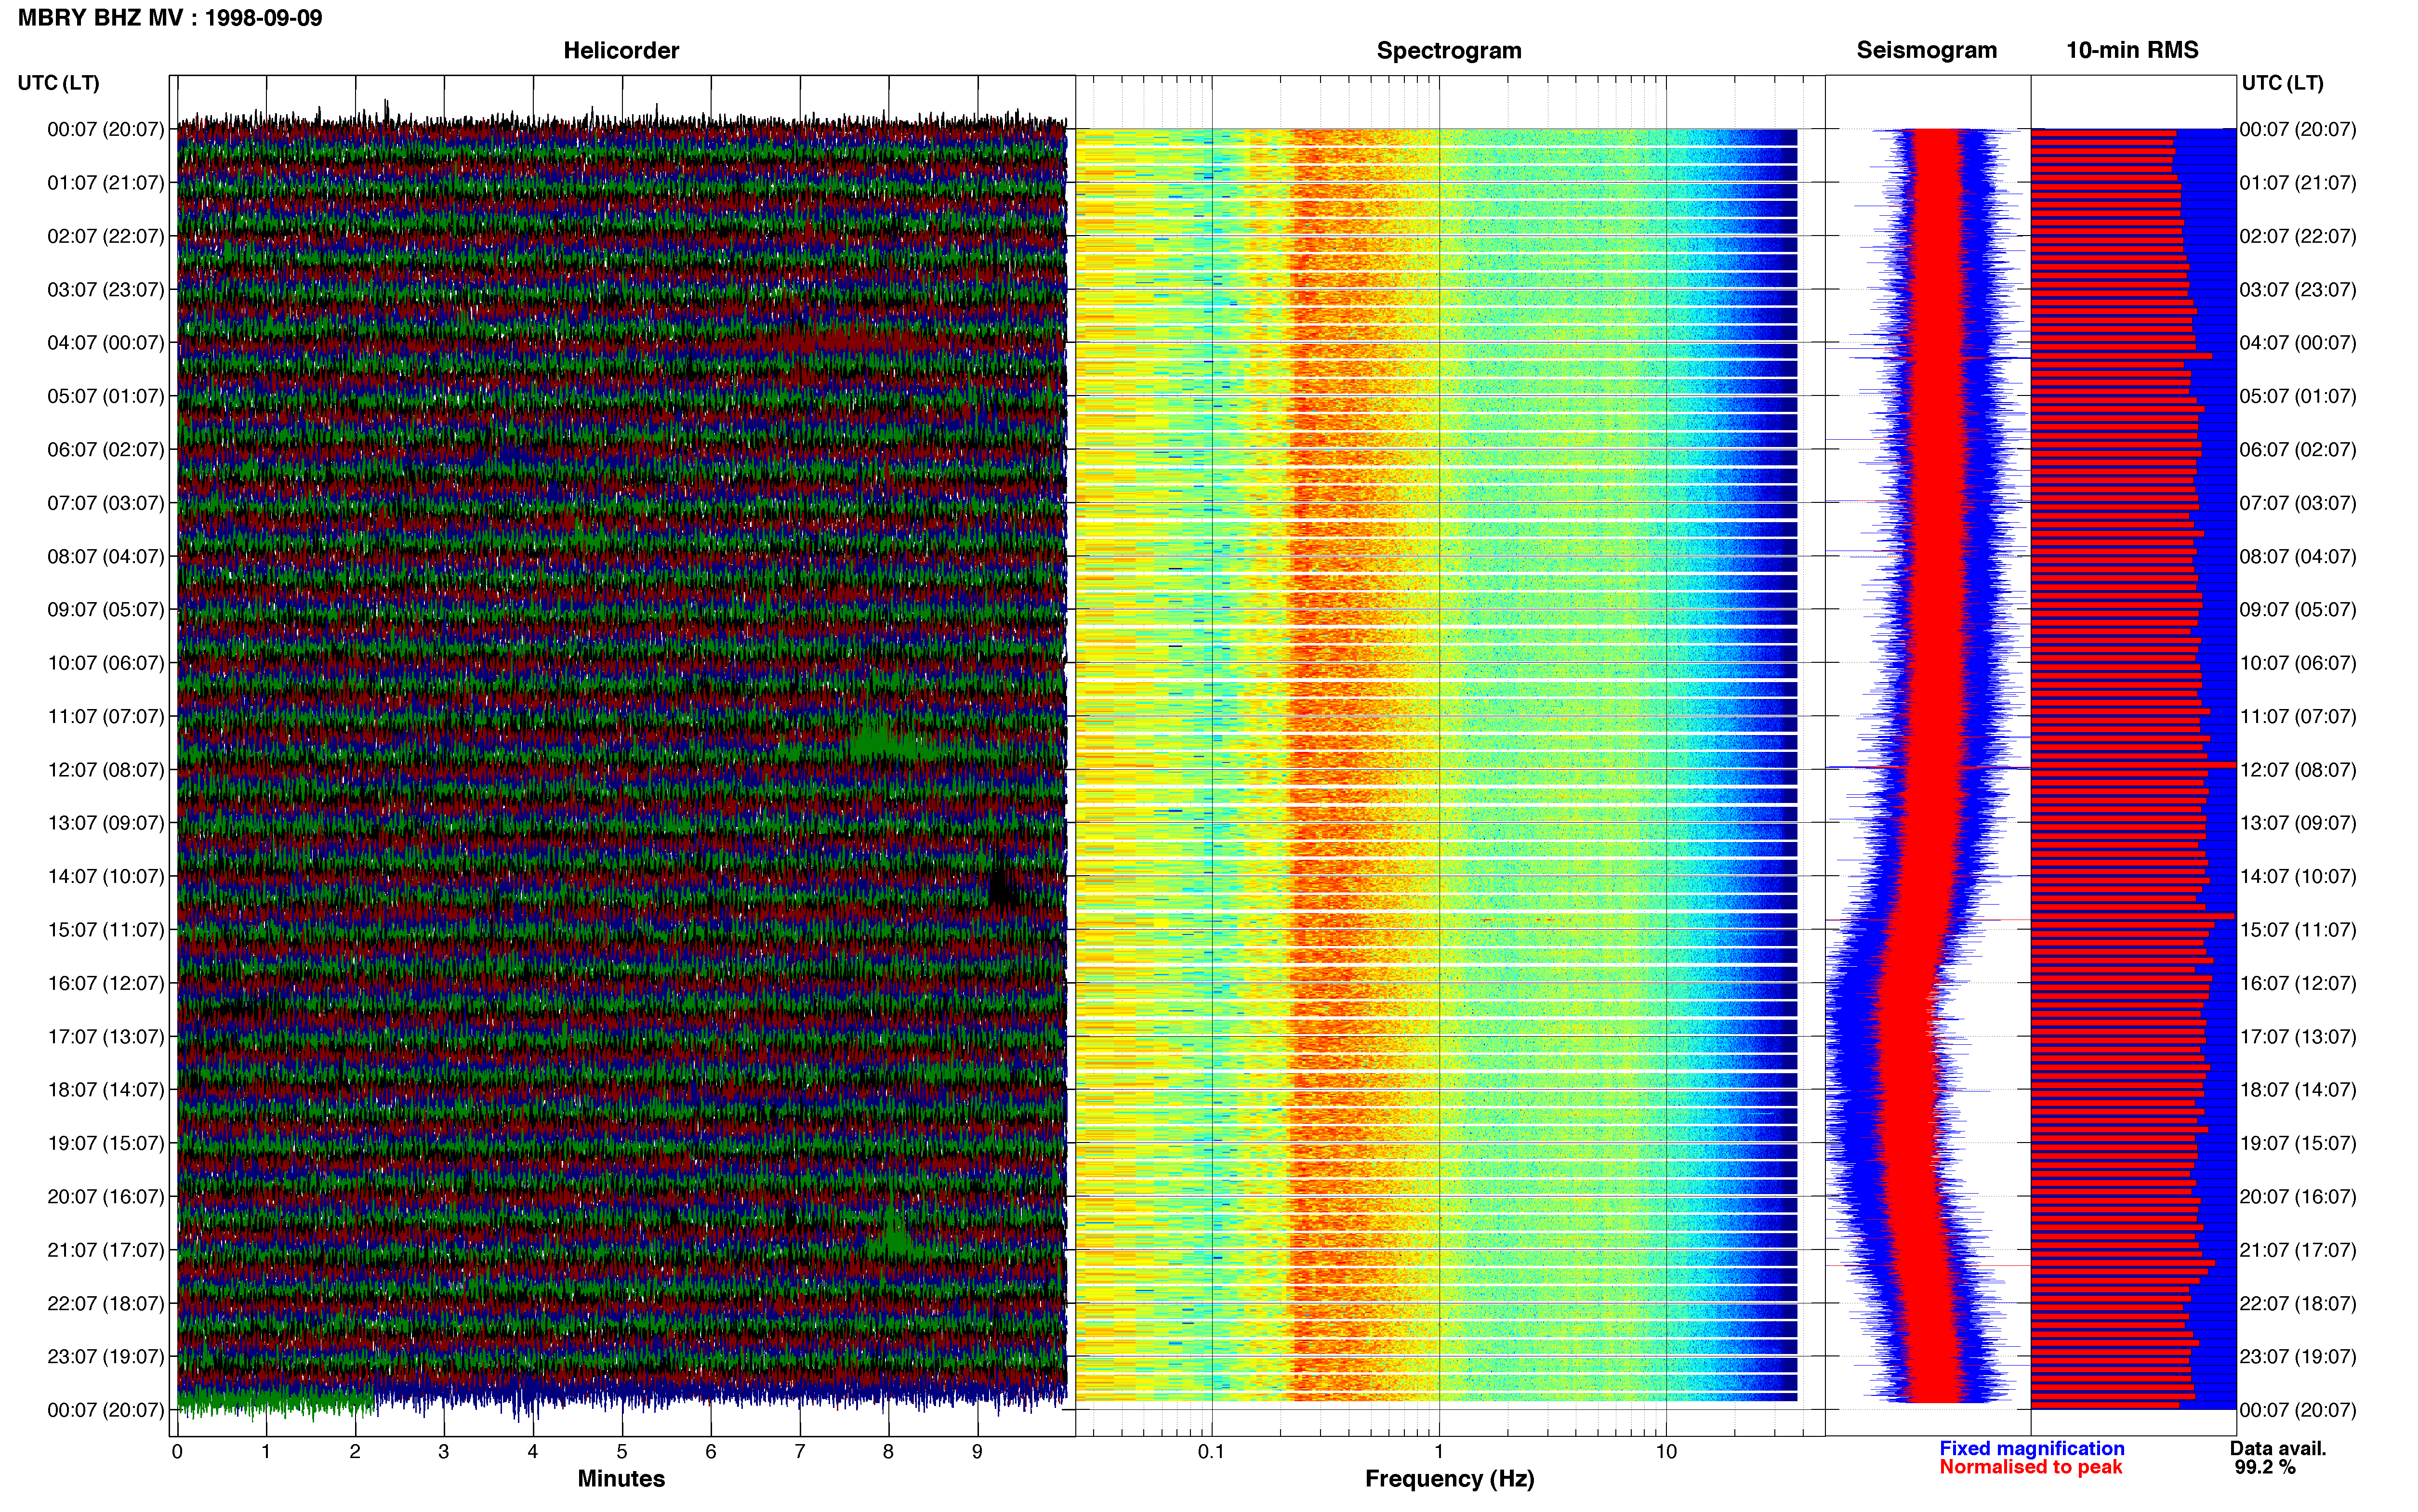Click the left 'UTC (LT)' axis label

click(59, 83)
